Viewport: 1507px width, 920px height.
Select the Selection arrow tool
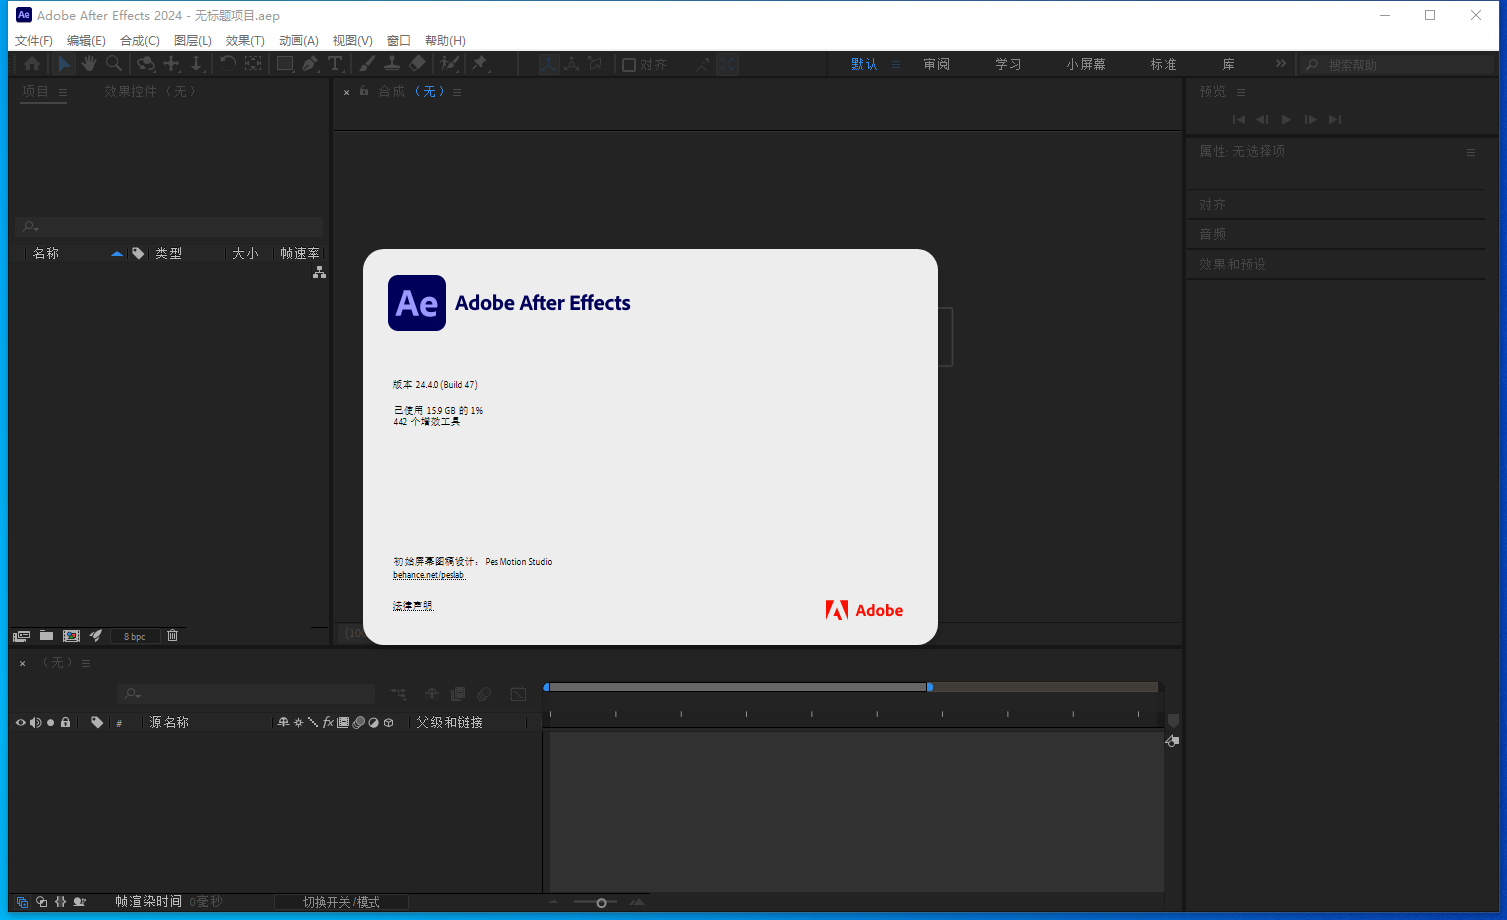[64, 64]
